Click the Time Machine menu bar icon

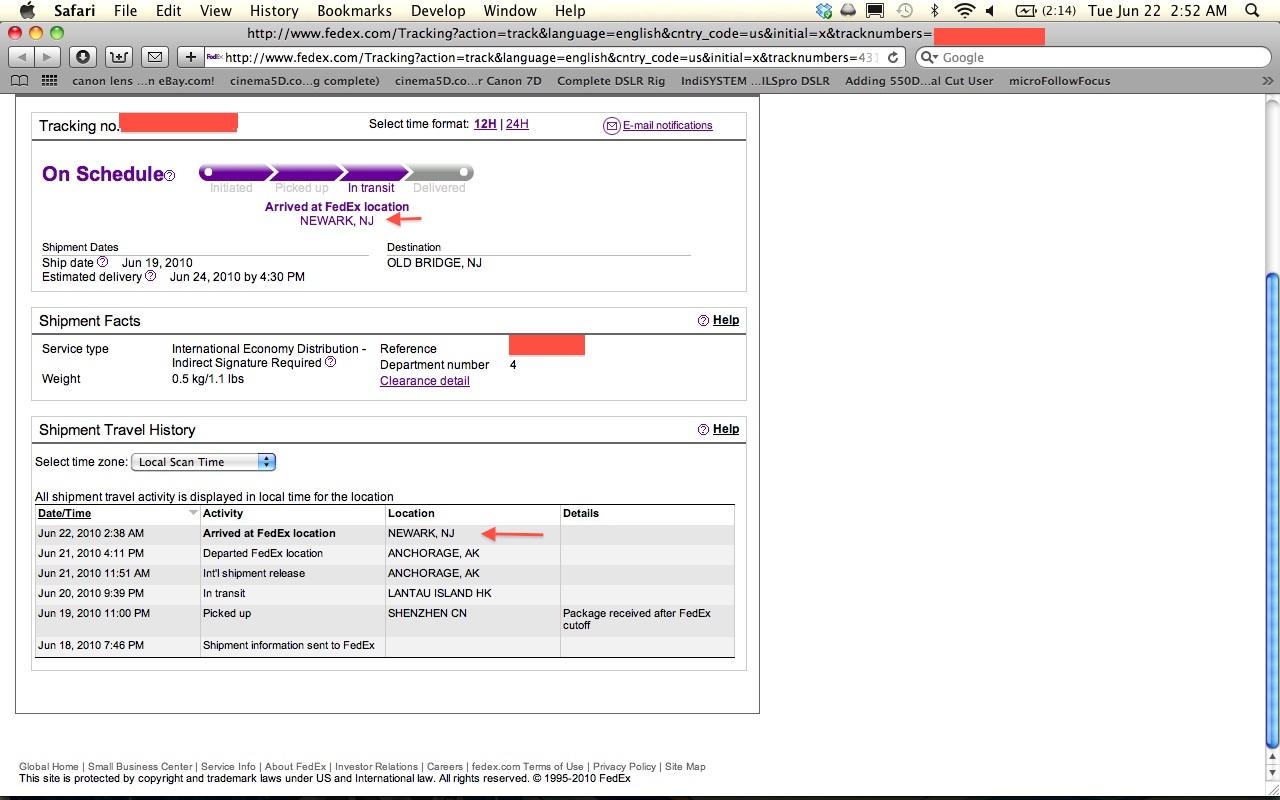pyautogui.click(x=904, y=11)
